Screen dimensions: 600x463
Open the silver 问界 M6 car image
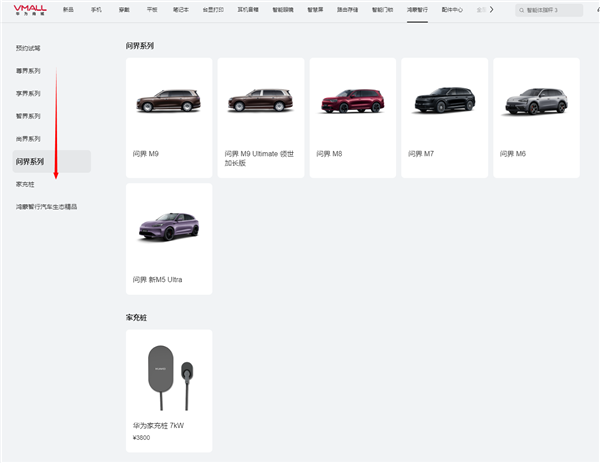536,101
